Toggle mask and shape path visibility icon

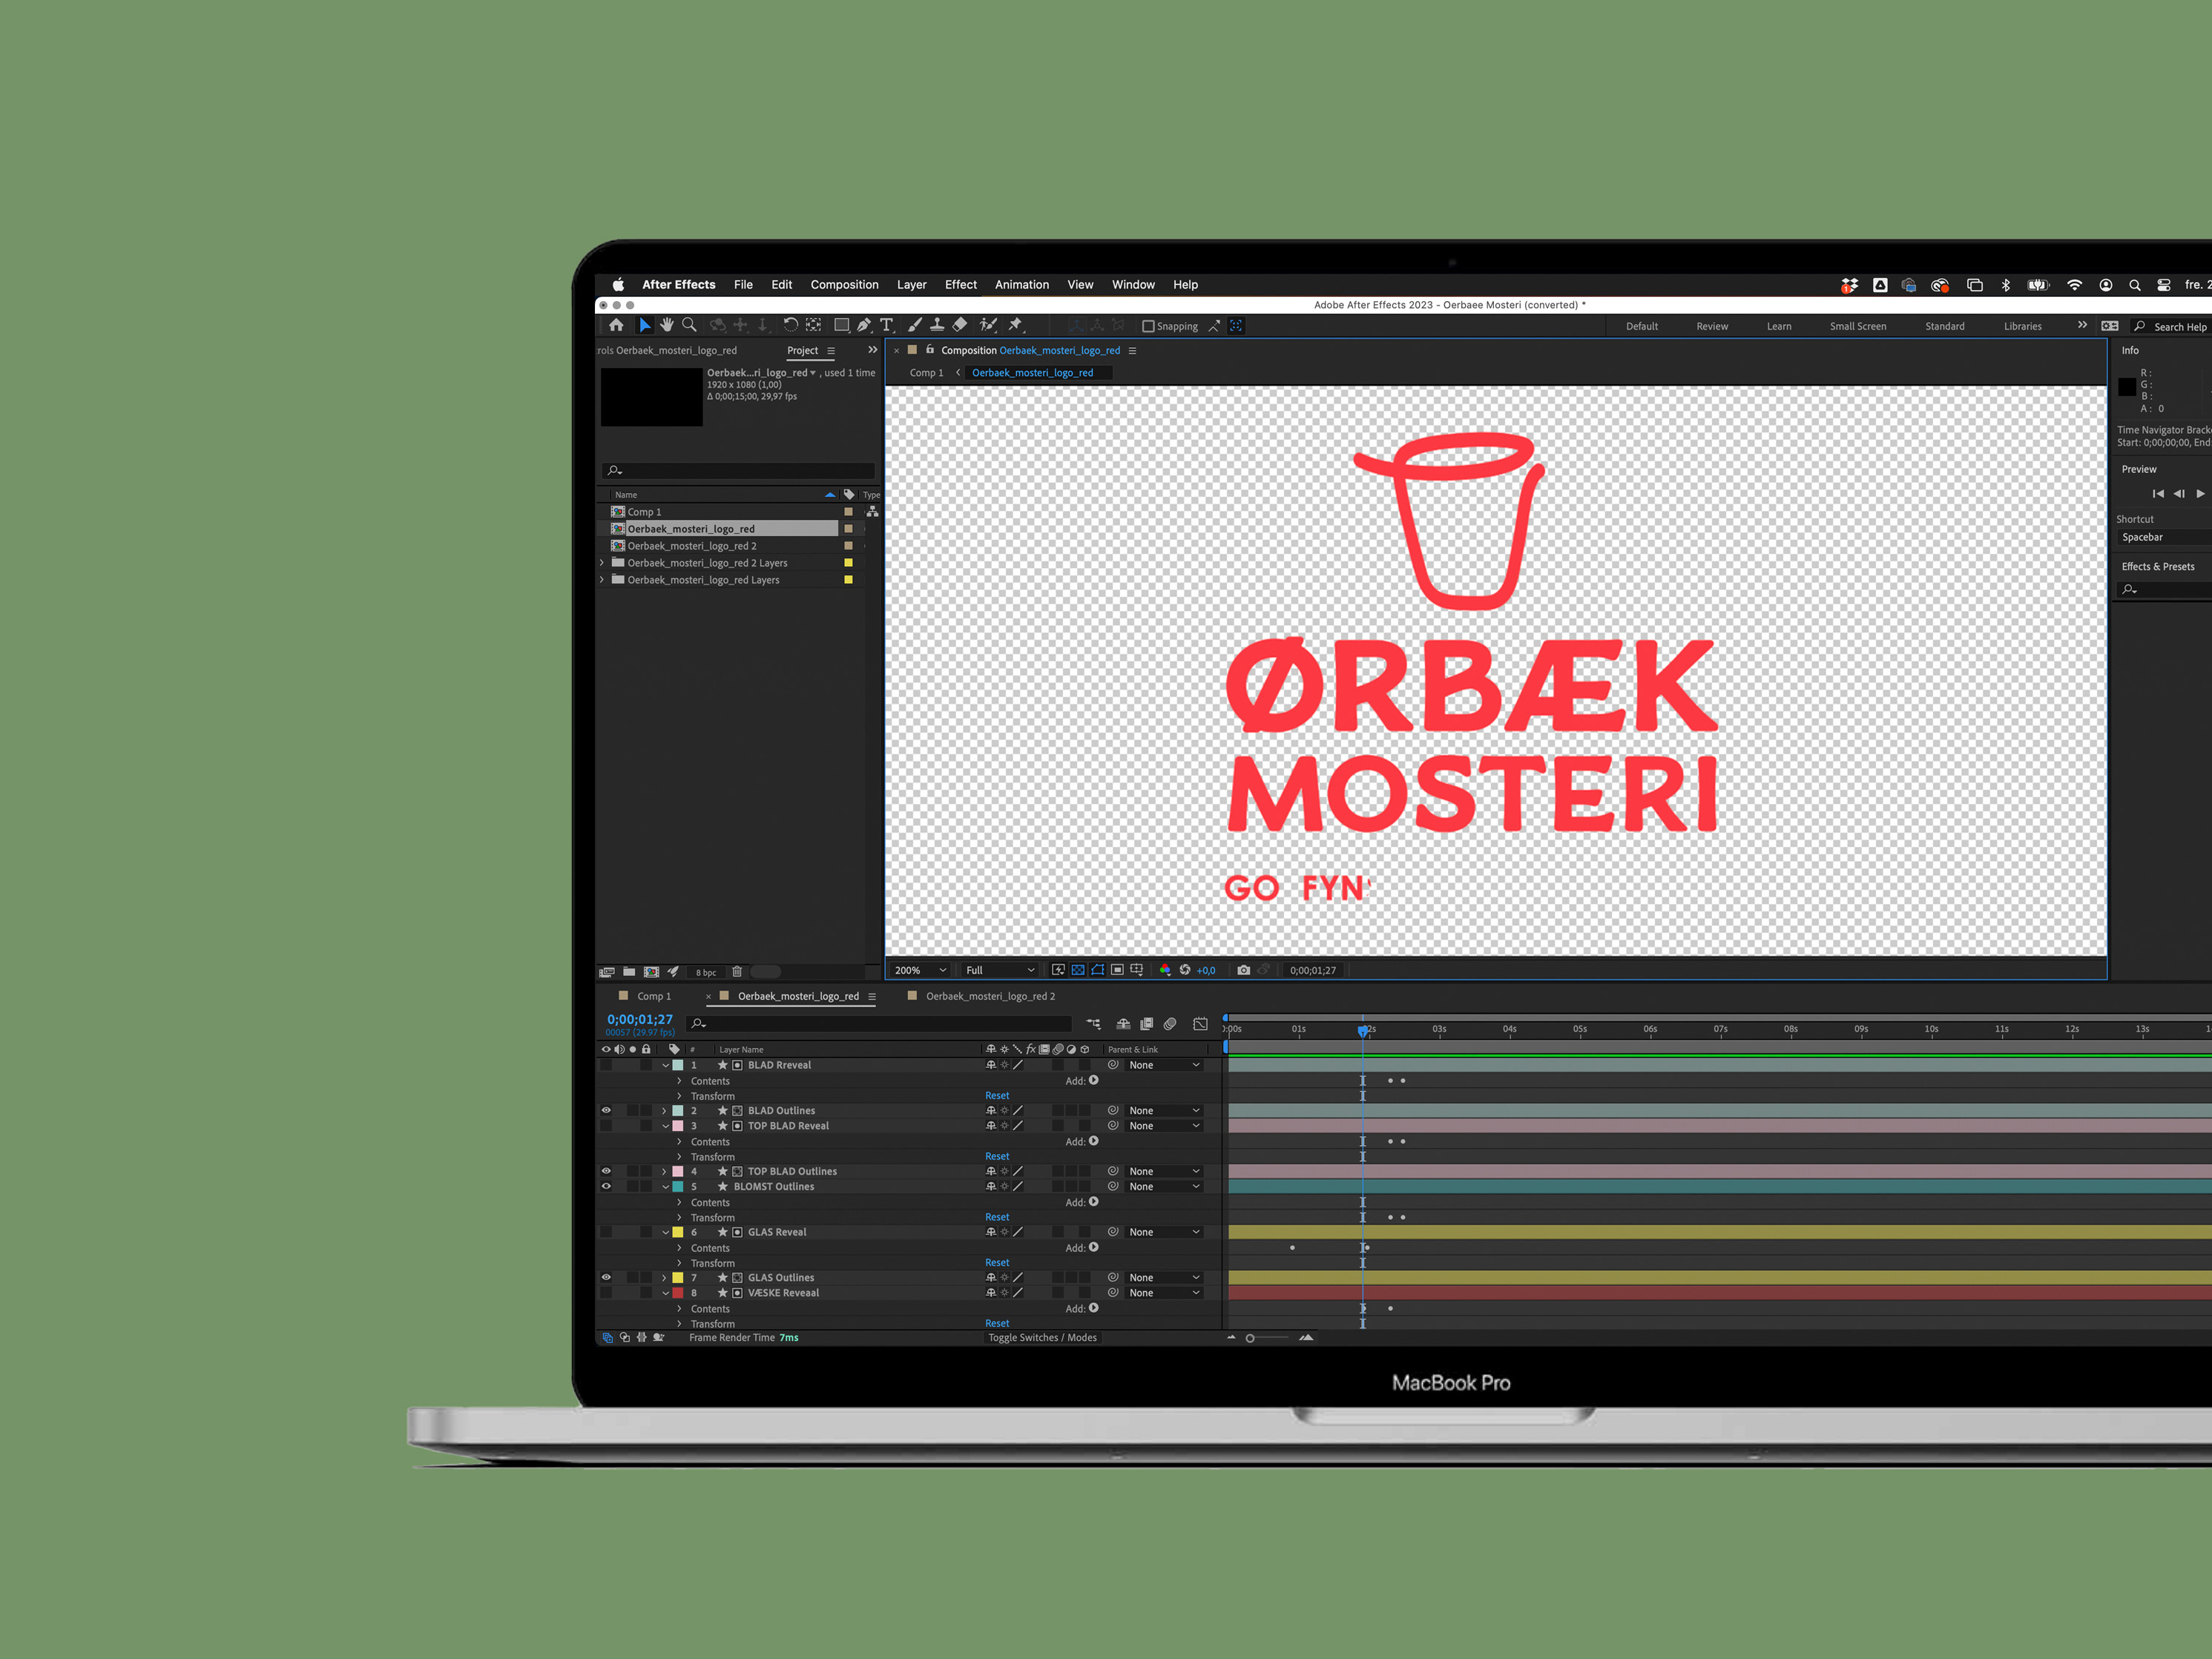[x=1098, y=970]
